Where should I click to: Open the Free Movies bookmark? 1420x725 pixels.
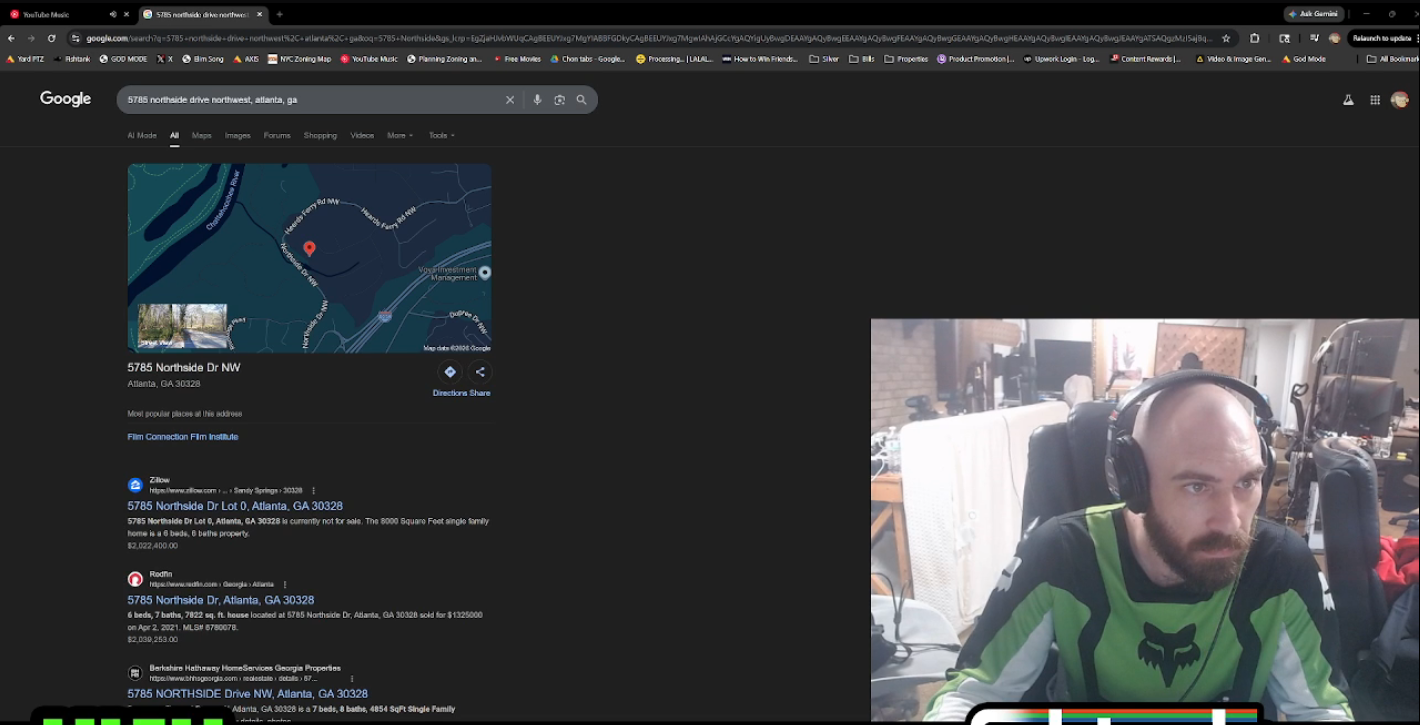tap(516, 59)
